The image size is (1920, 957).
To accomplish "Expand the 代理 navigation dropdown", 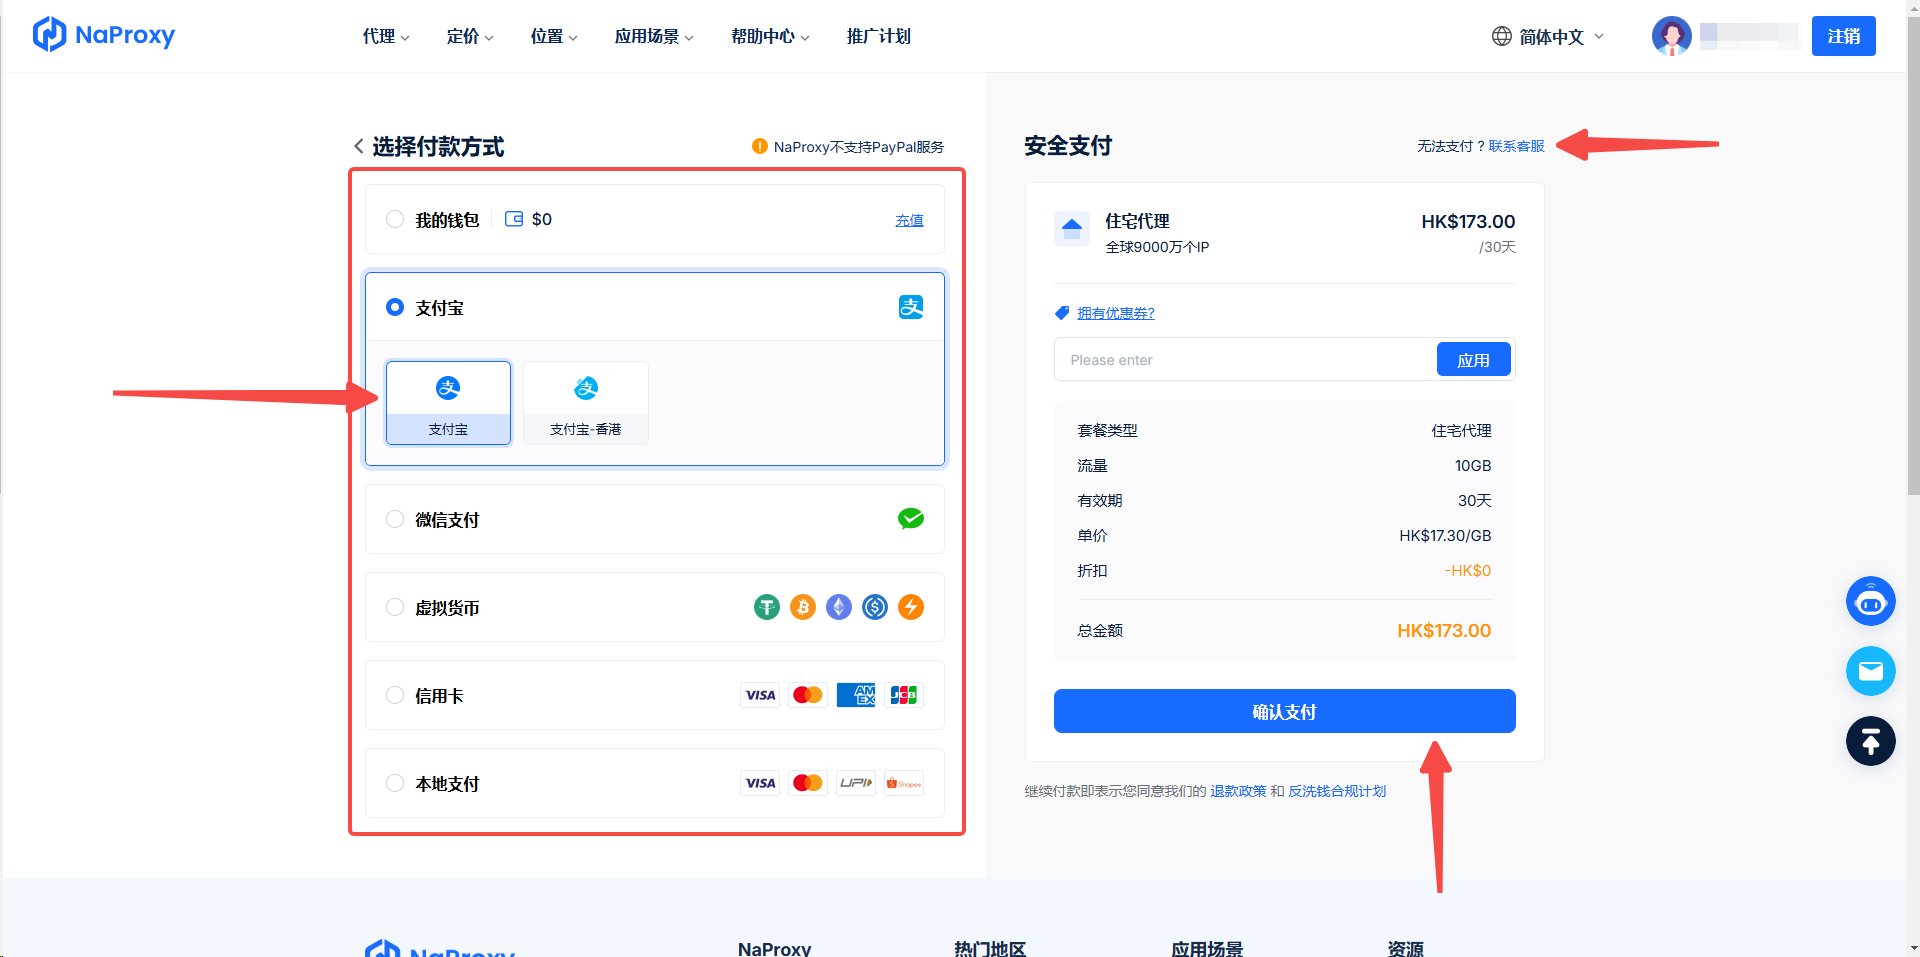I will tap(386, 36).
